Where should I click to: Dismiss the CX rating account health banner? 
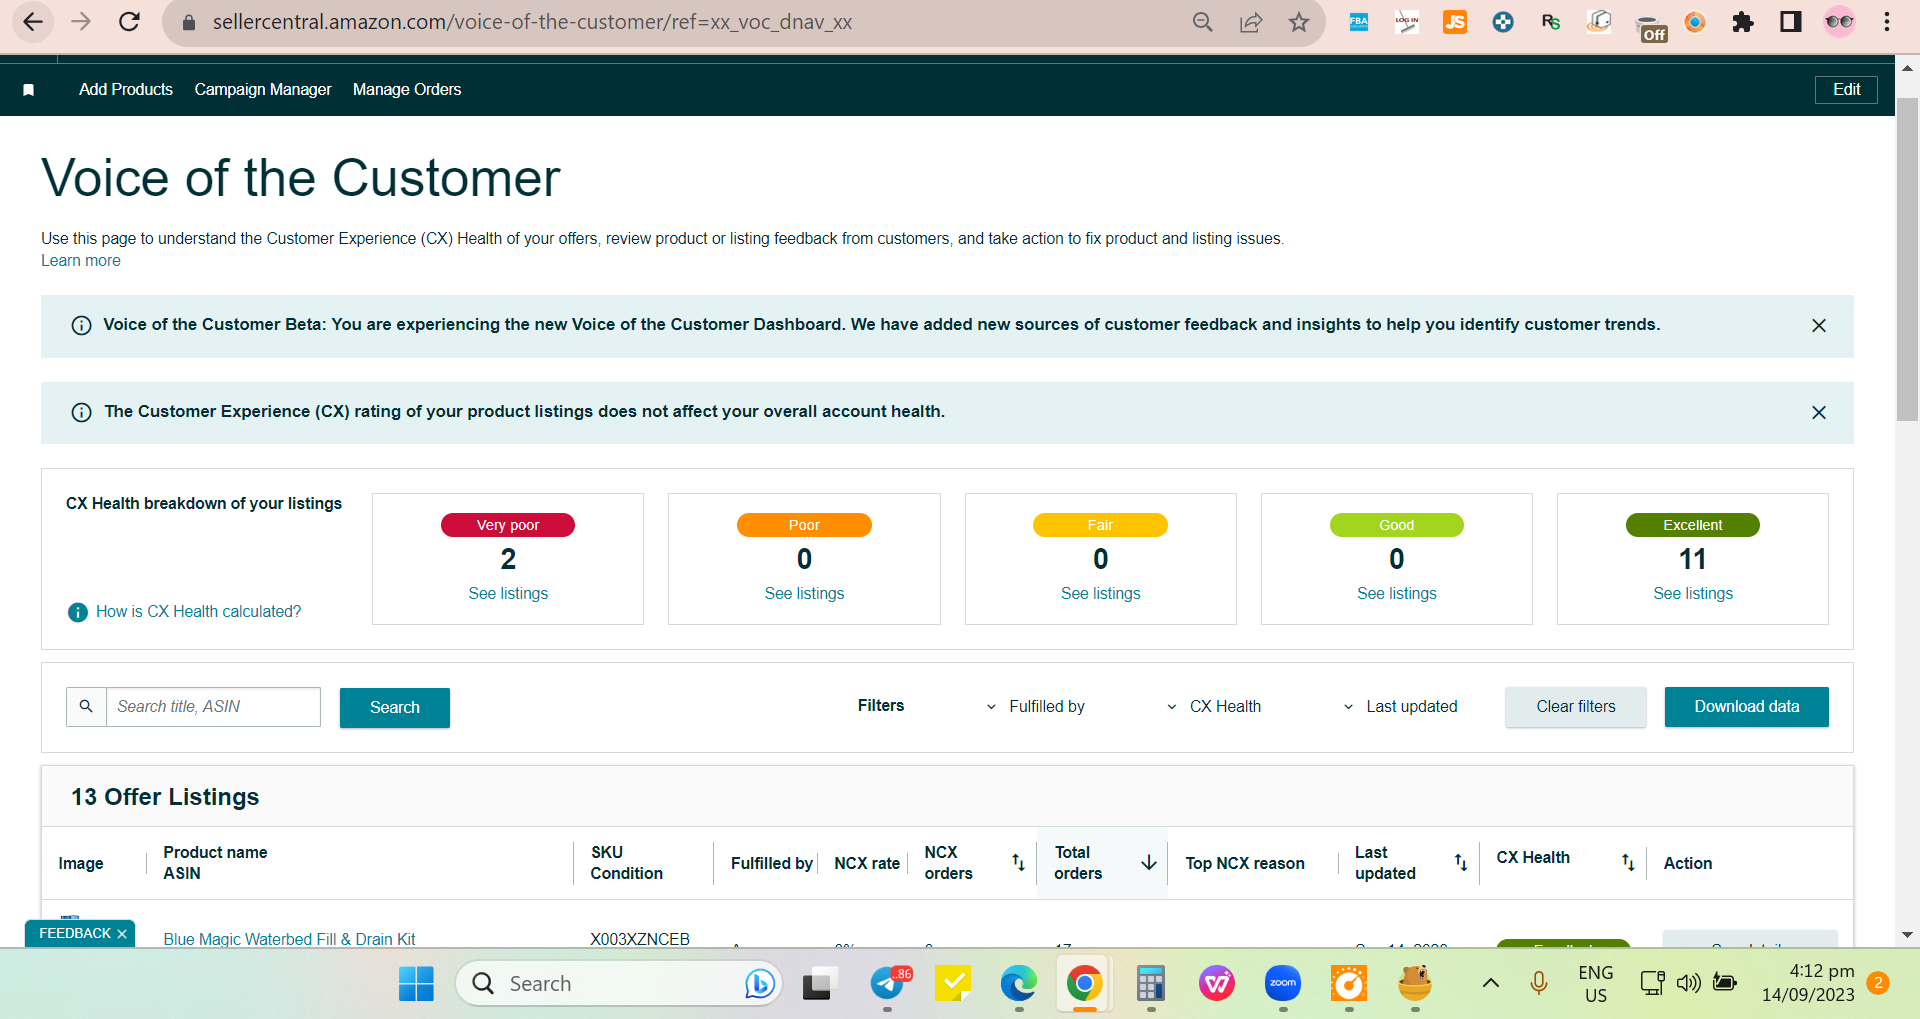click(x=1819, y=413)
